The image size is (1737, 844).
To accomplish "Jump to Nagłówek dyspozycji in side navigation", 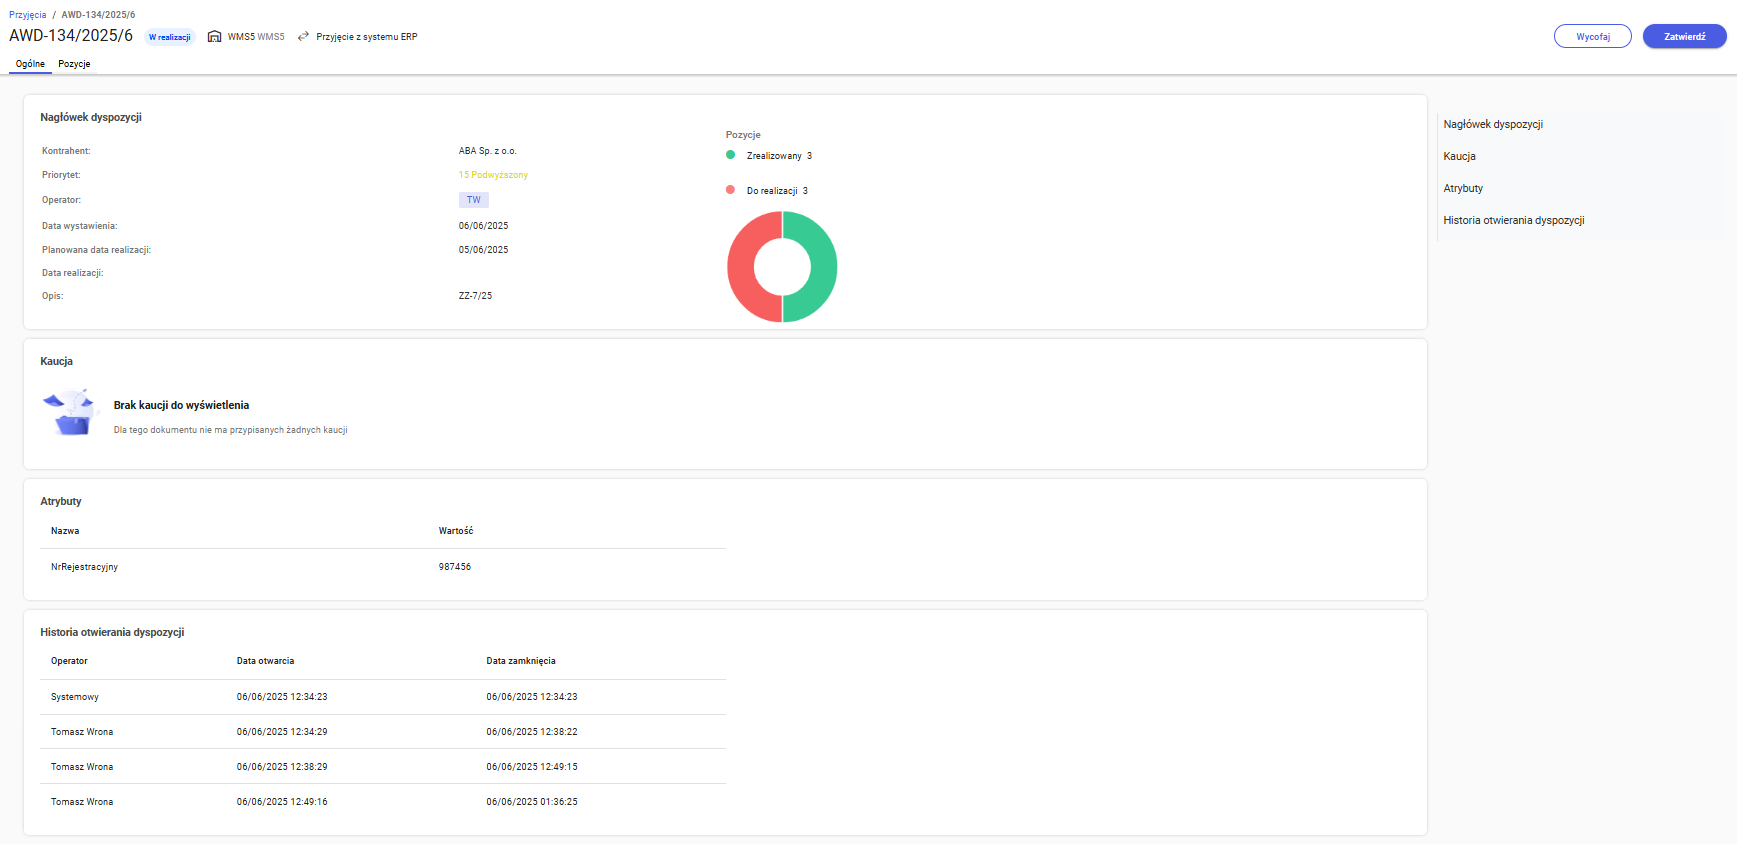I will (1493, 124).
